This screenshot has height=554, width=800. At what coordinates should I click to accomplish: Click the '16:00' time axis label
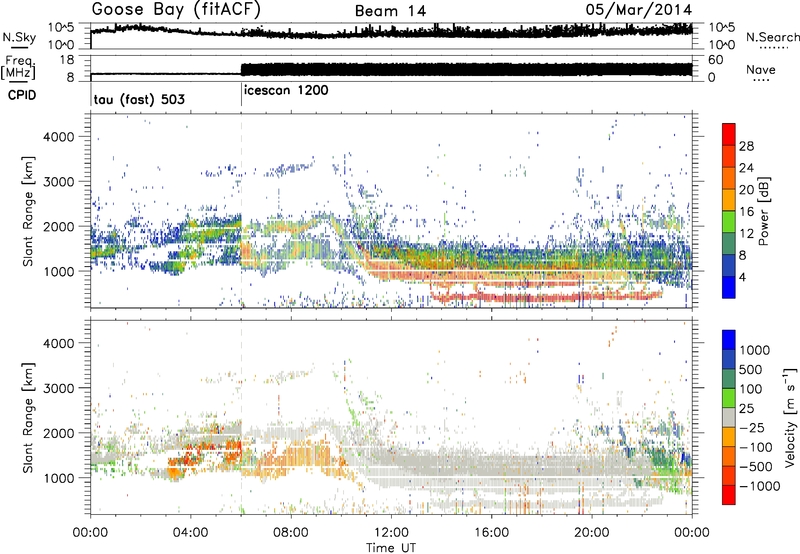[491, 533]
